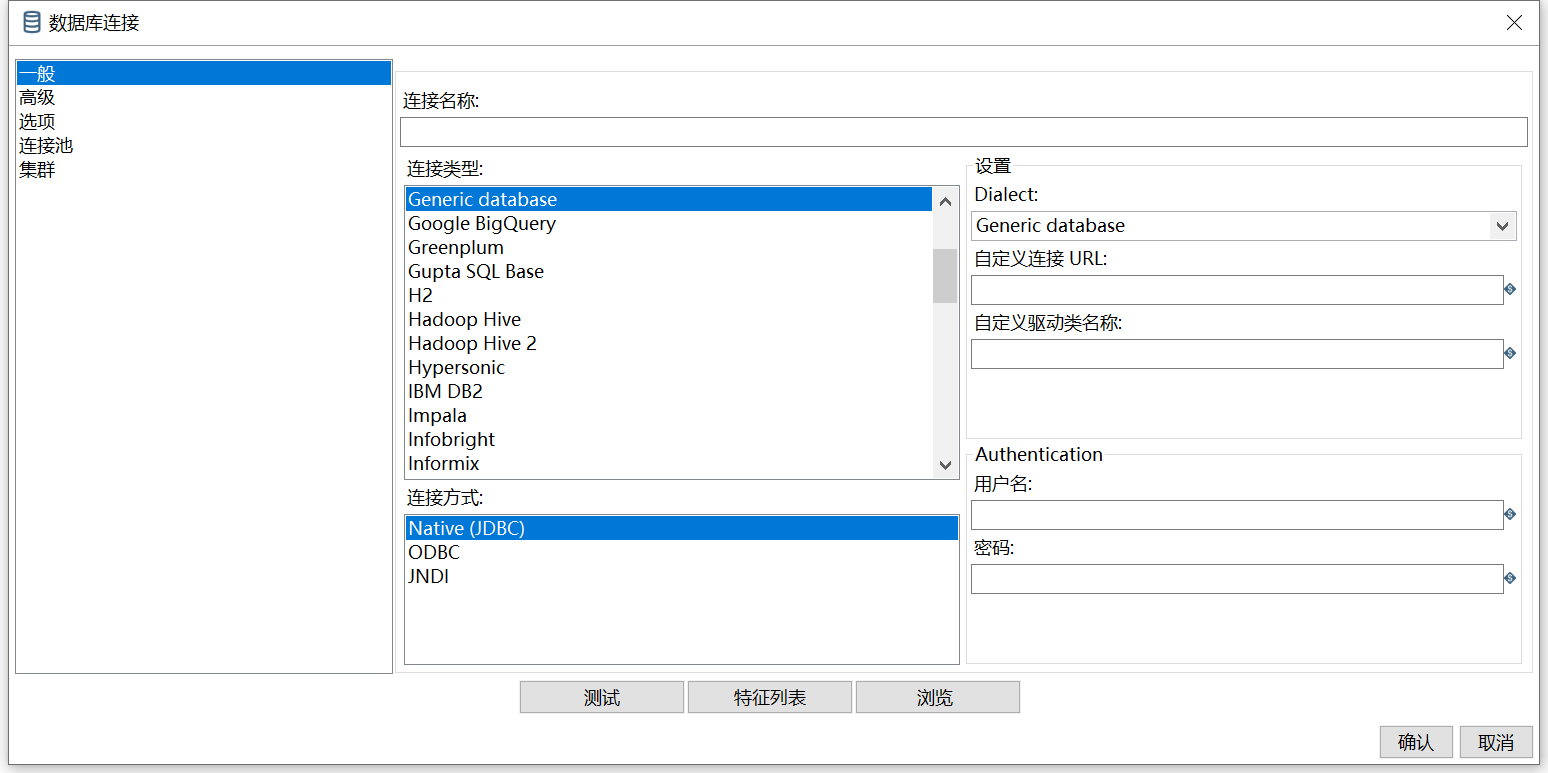Select Infobright connection type

[669, 439]
